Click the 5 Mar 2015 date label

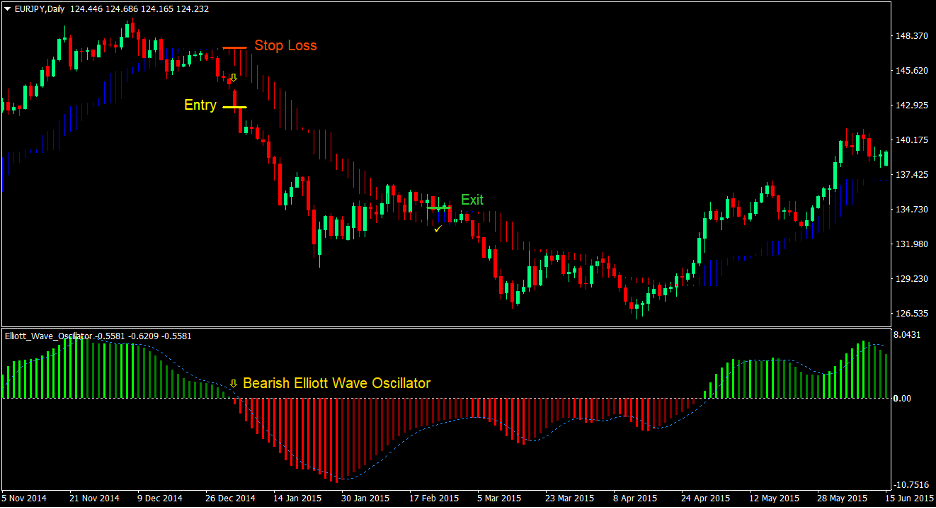tap(499, 498)
